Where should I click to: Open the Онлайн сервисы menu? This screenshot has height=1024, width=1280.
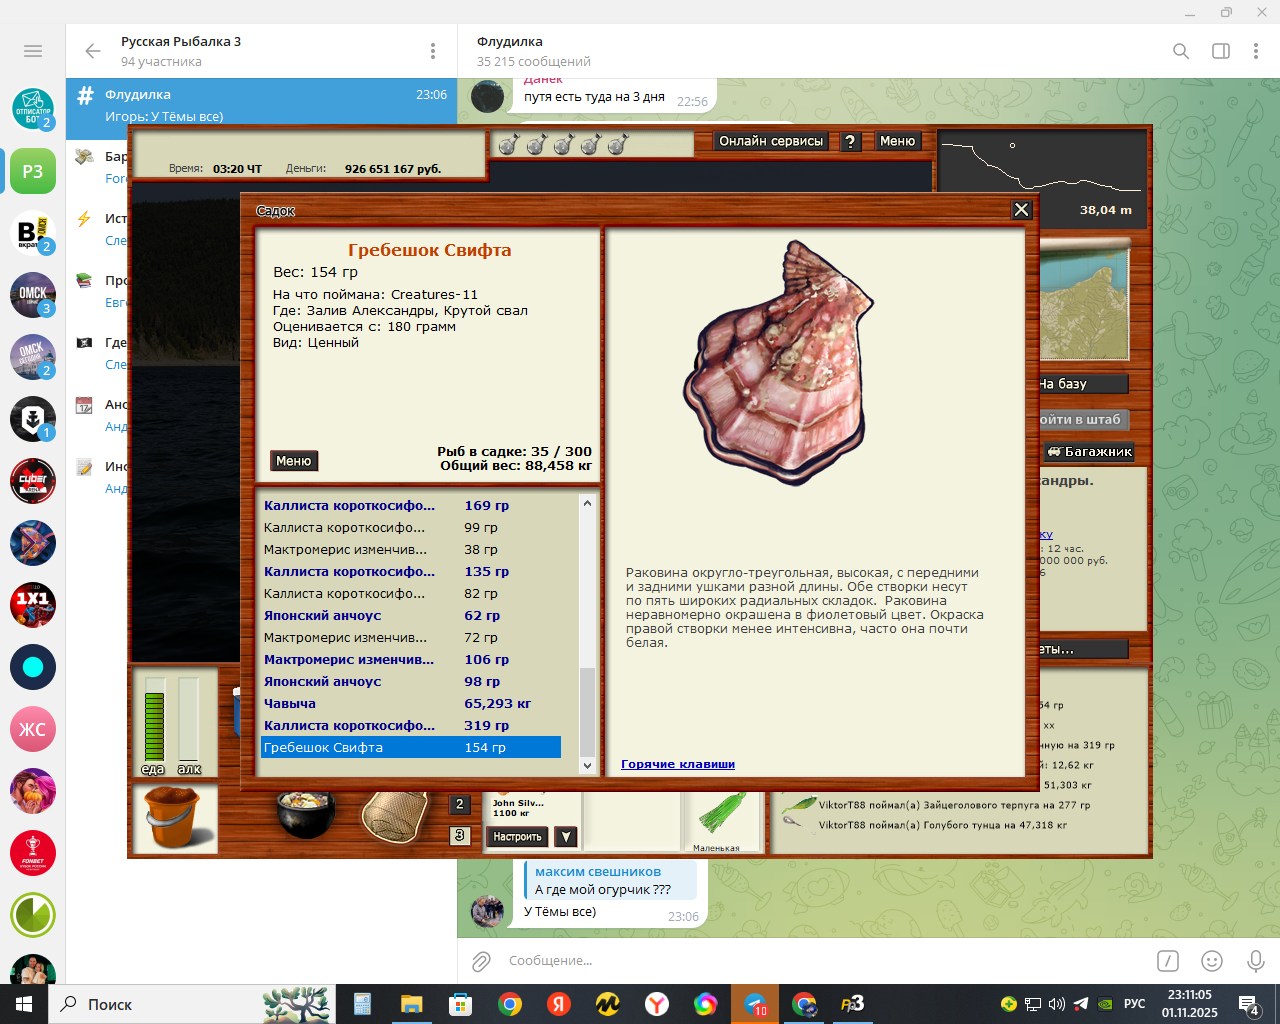(771, 142)
